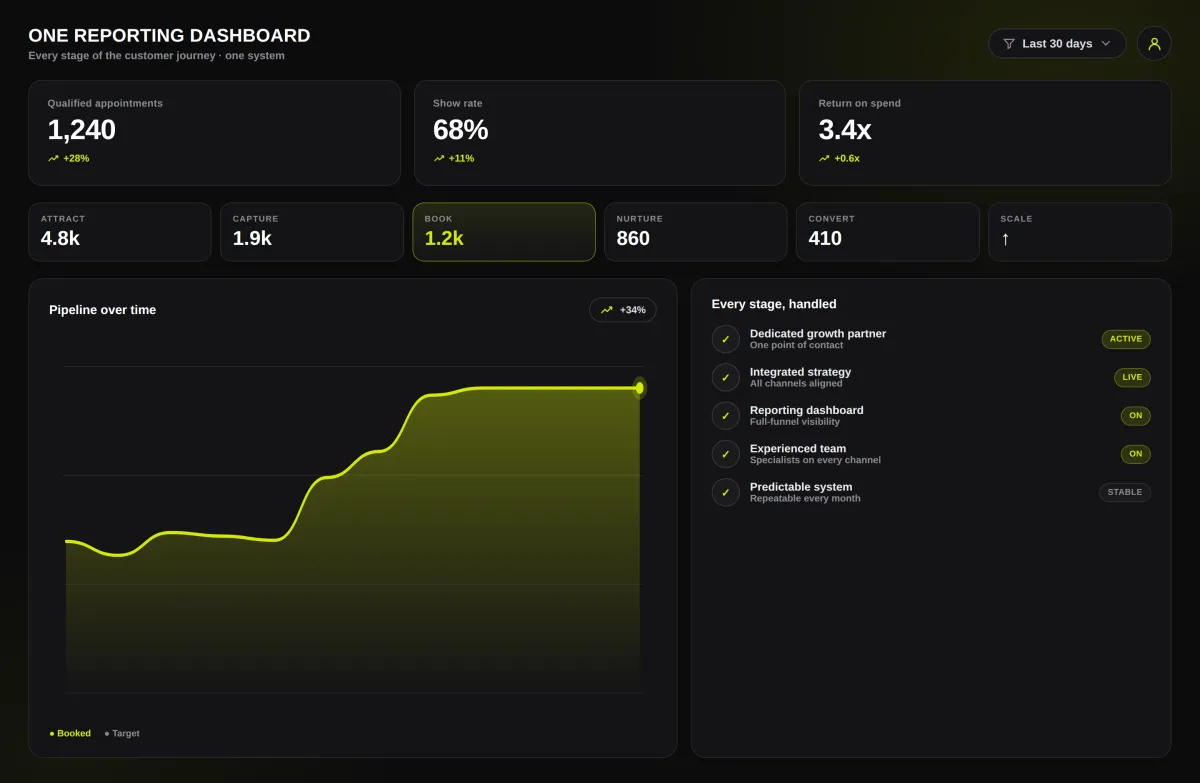
Task: Toggle the checkmark for Integrated strategy
Action: pyautogui.click(x=726, y=377)
